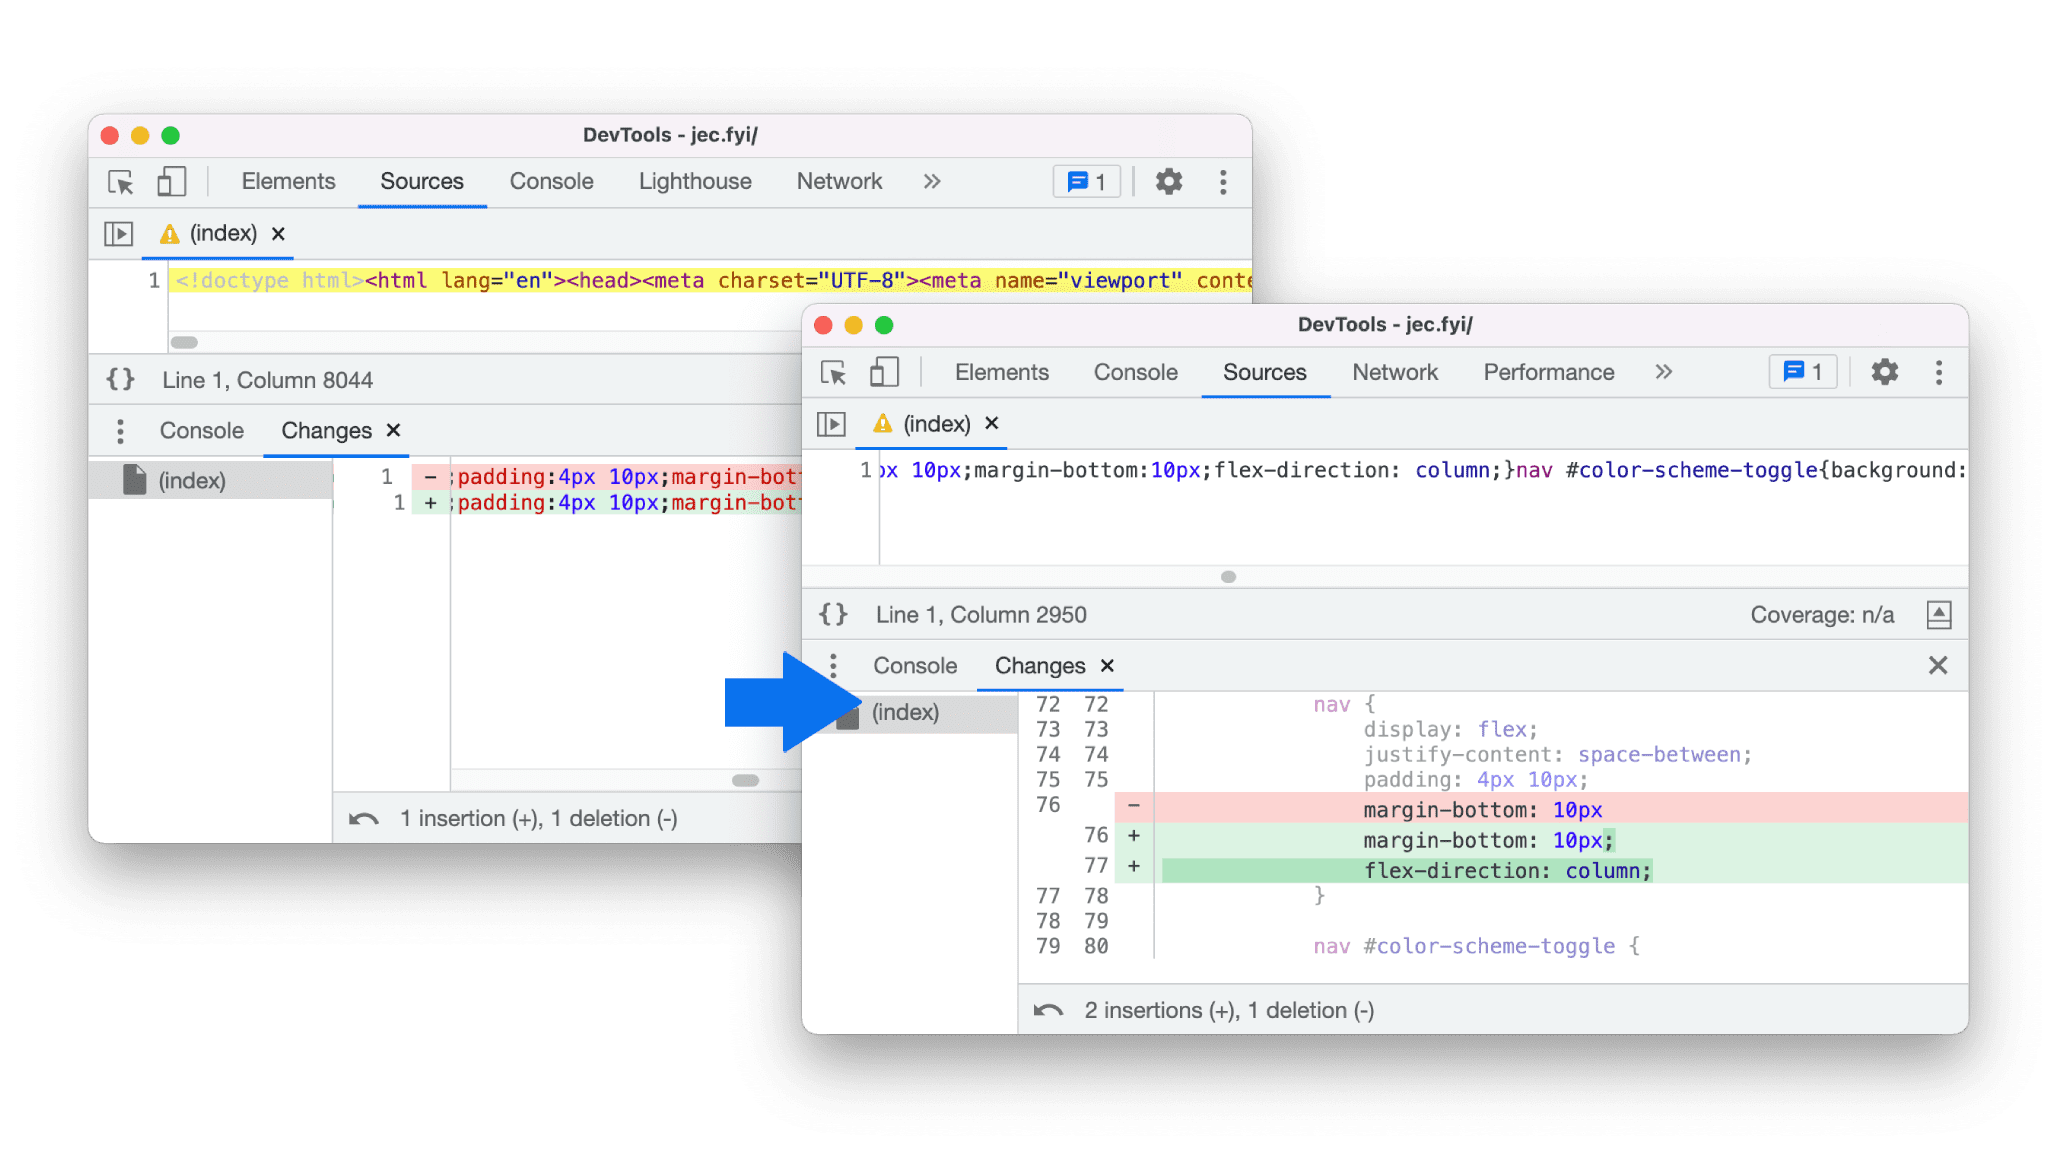The width and height of the screenshot is (2058, 1158).
Task: Close the Changes panel tab
Action: coord(1107,665)
